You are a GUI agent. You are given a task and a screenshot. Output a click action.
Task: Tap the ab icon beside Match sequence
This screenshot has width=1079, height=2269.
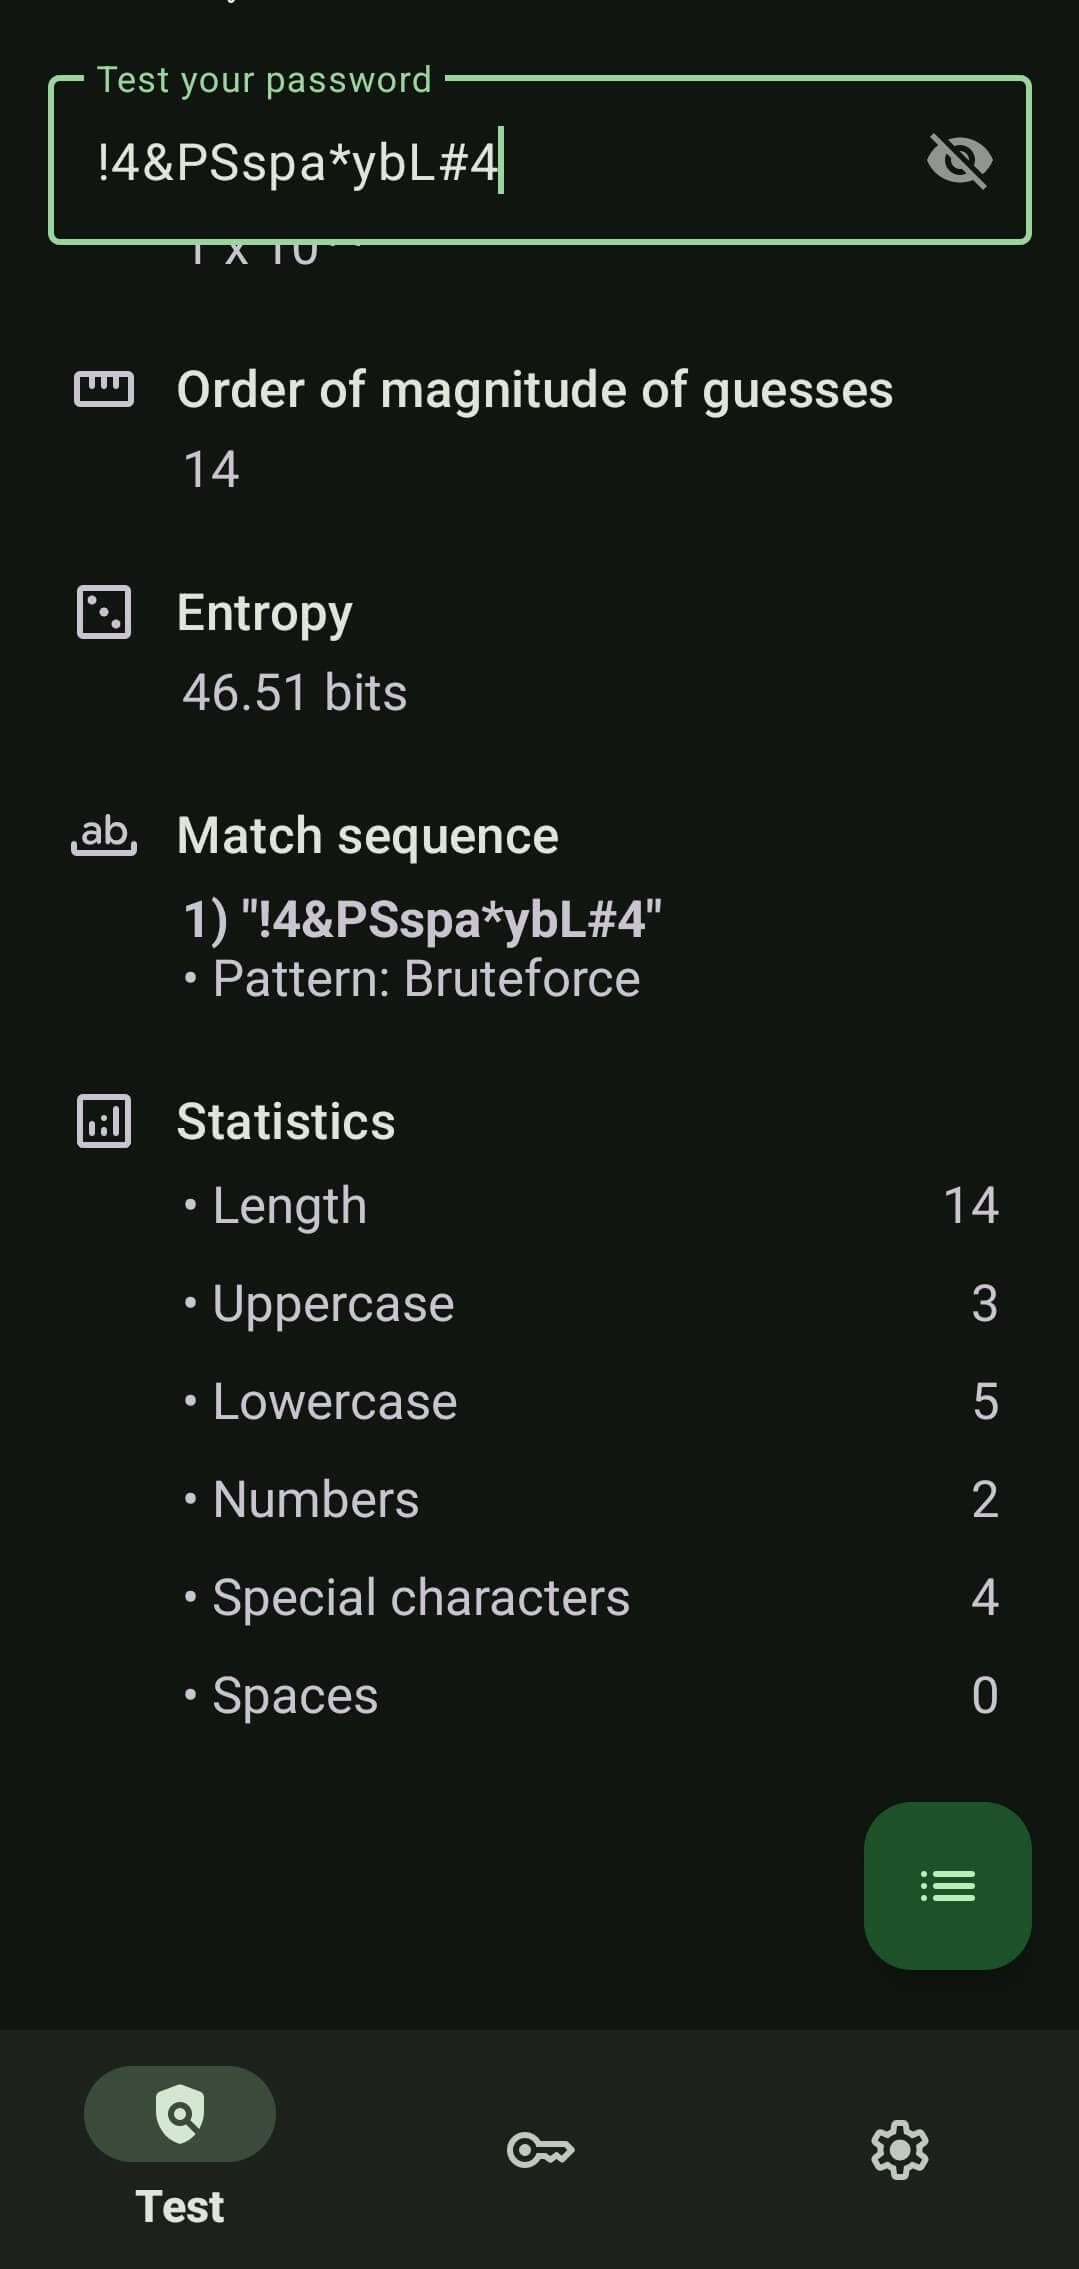coord(104,835)
